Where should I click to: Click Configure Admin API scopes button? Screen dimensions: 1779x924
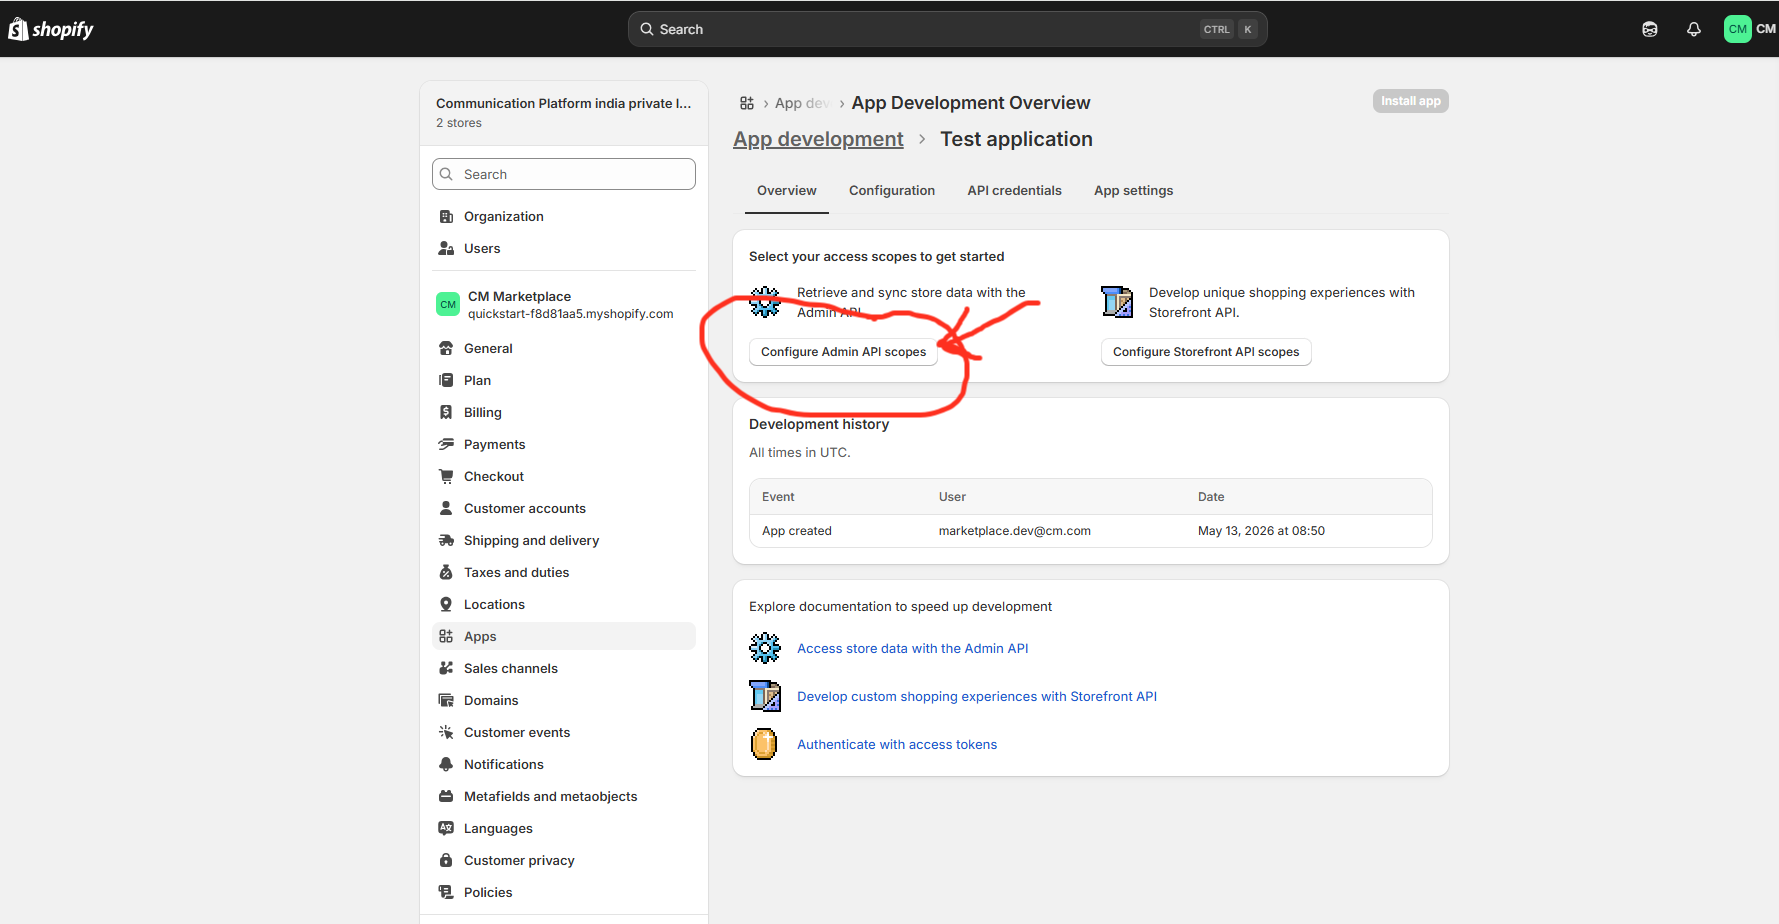pos(843,352)
